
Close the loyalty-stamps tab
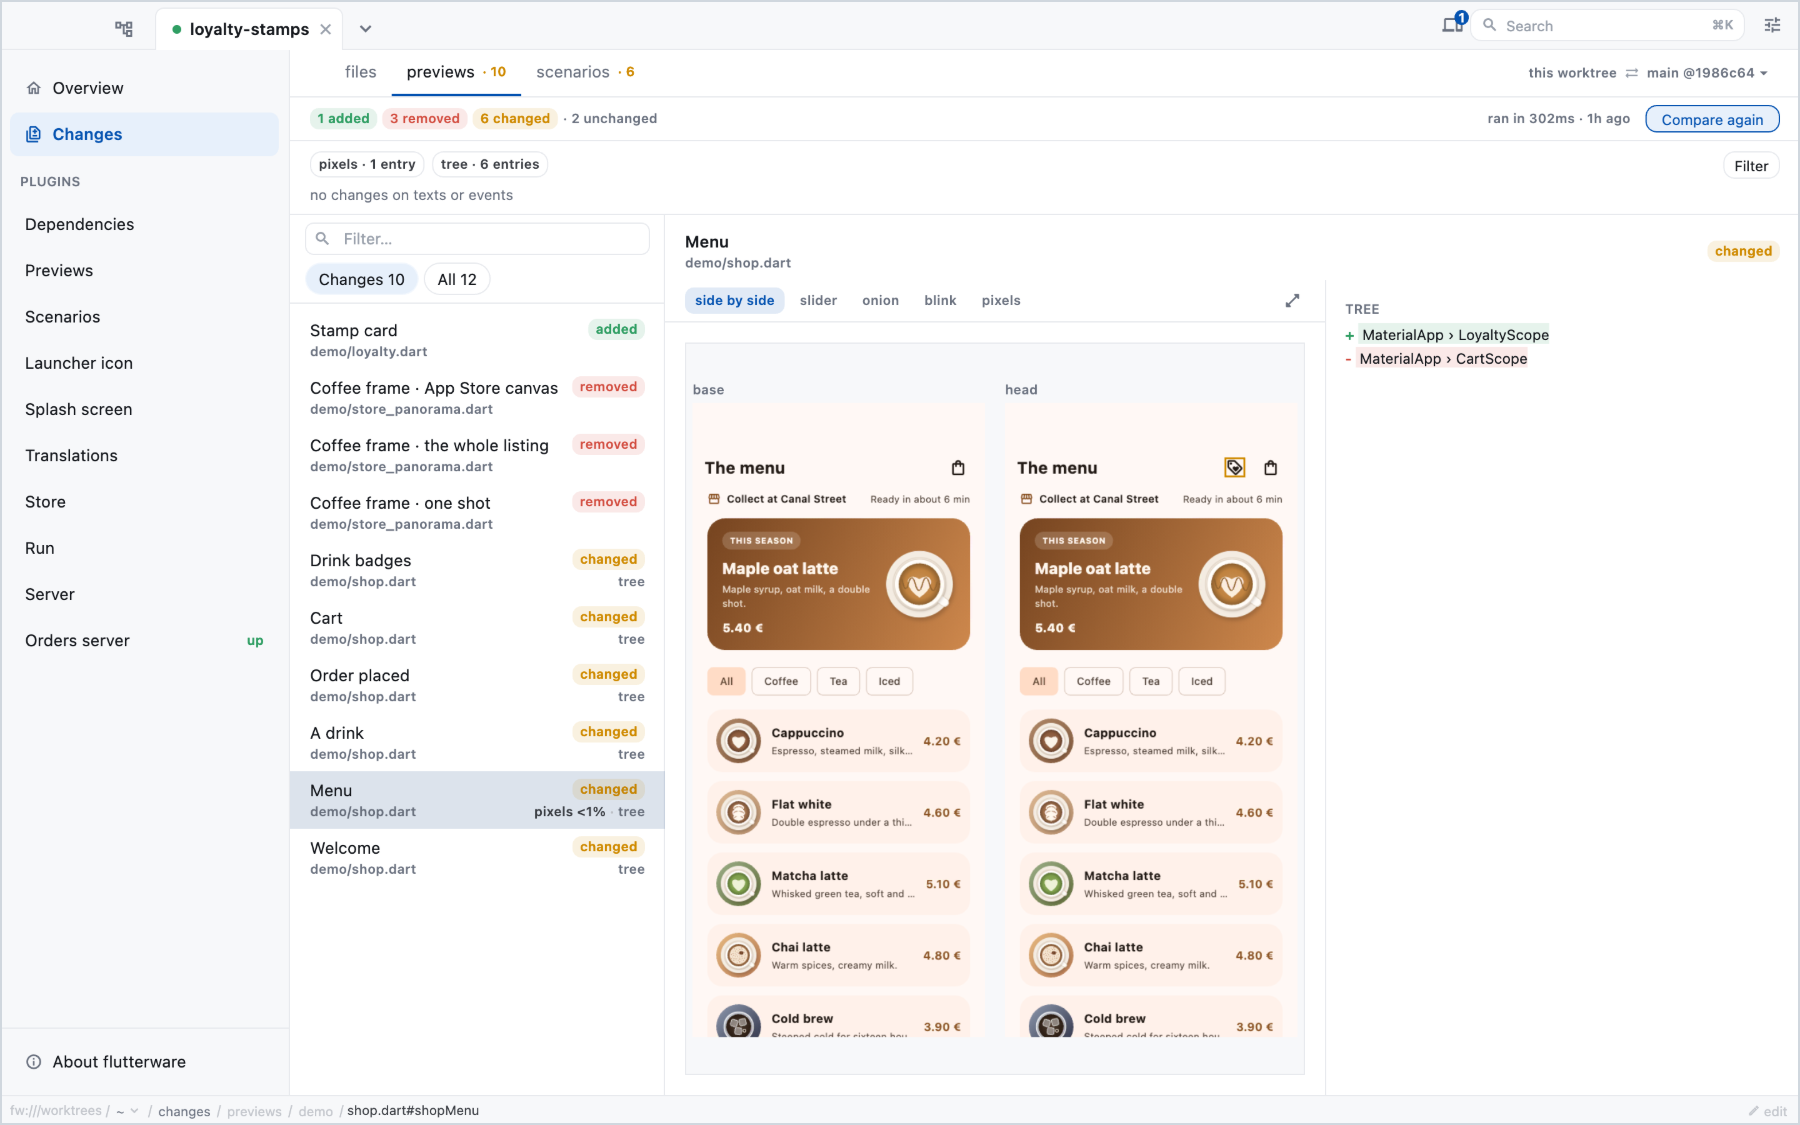pos(325,29)
